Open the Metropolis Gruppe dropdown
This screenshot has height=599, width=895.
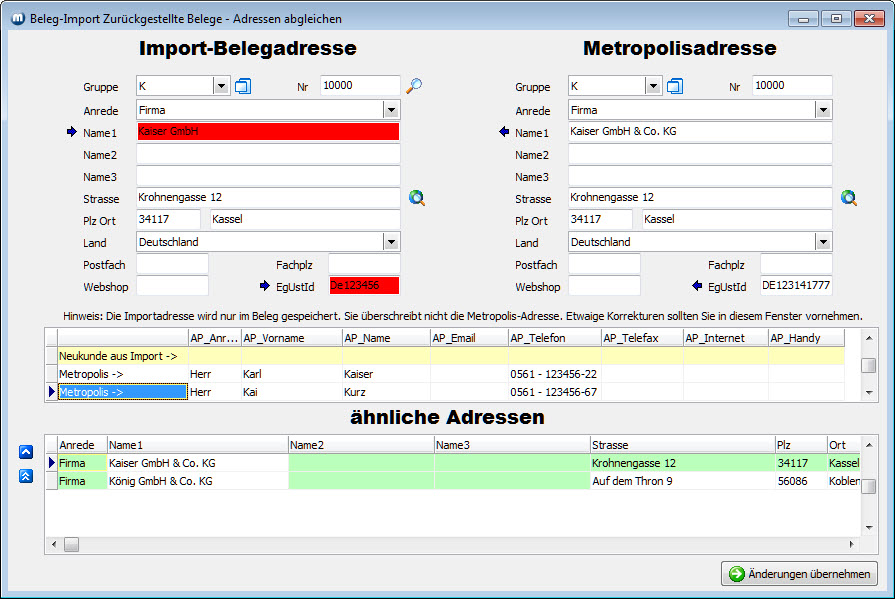[653, 87]
